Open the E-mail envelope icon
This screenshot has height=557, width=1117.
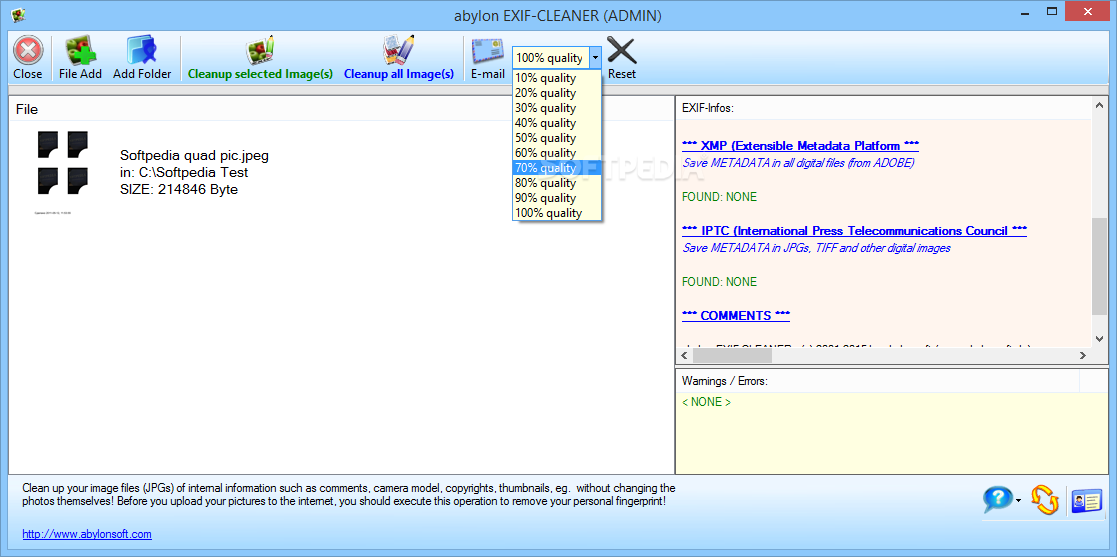coord(488,51)
